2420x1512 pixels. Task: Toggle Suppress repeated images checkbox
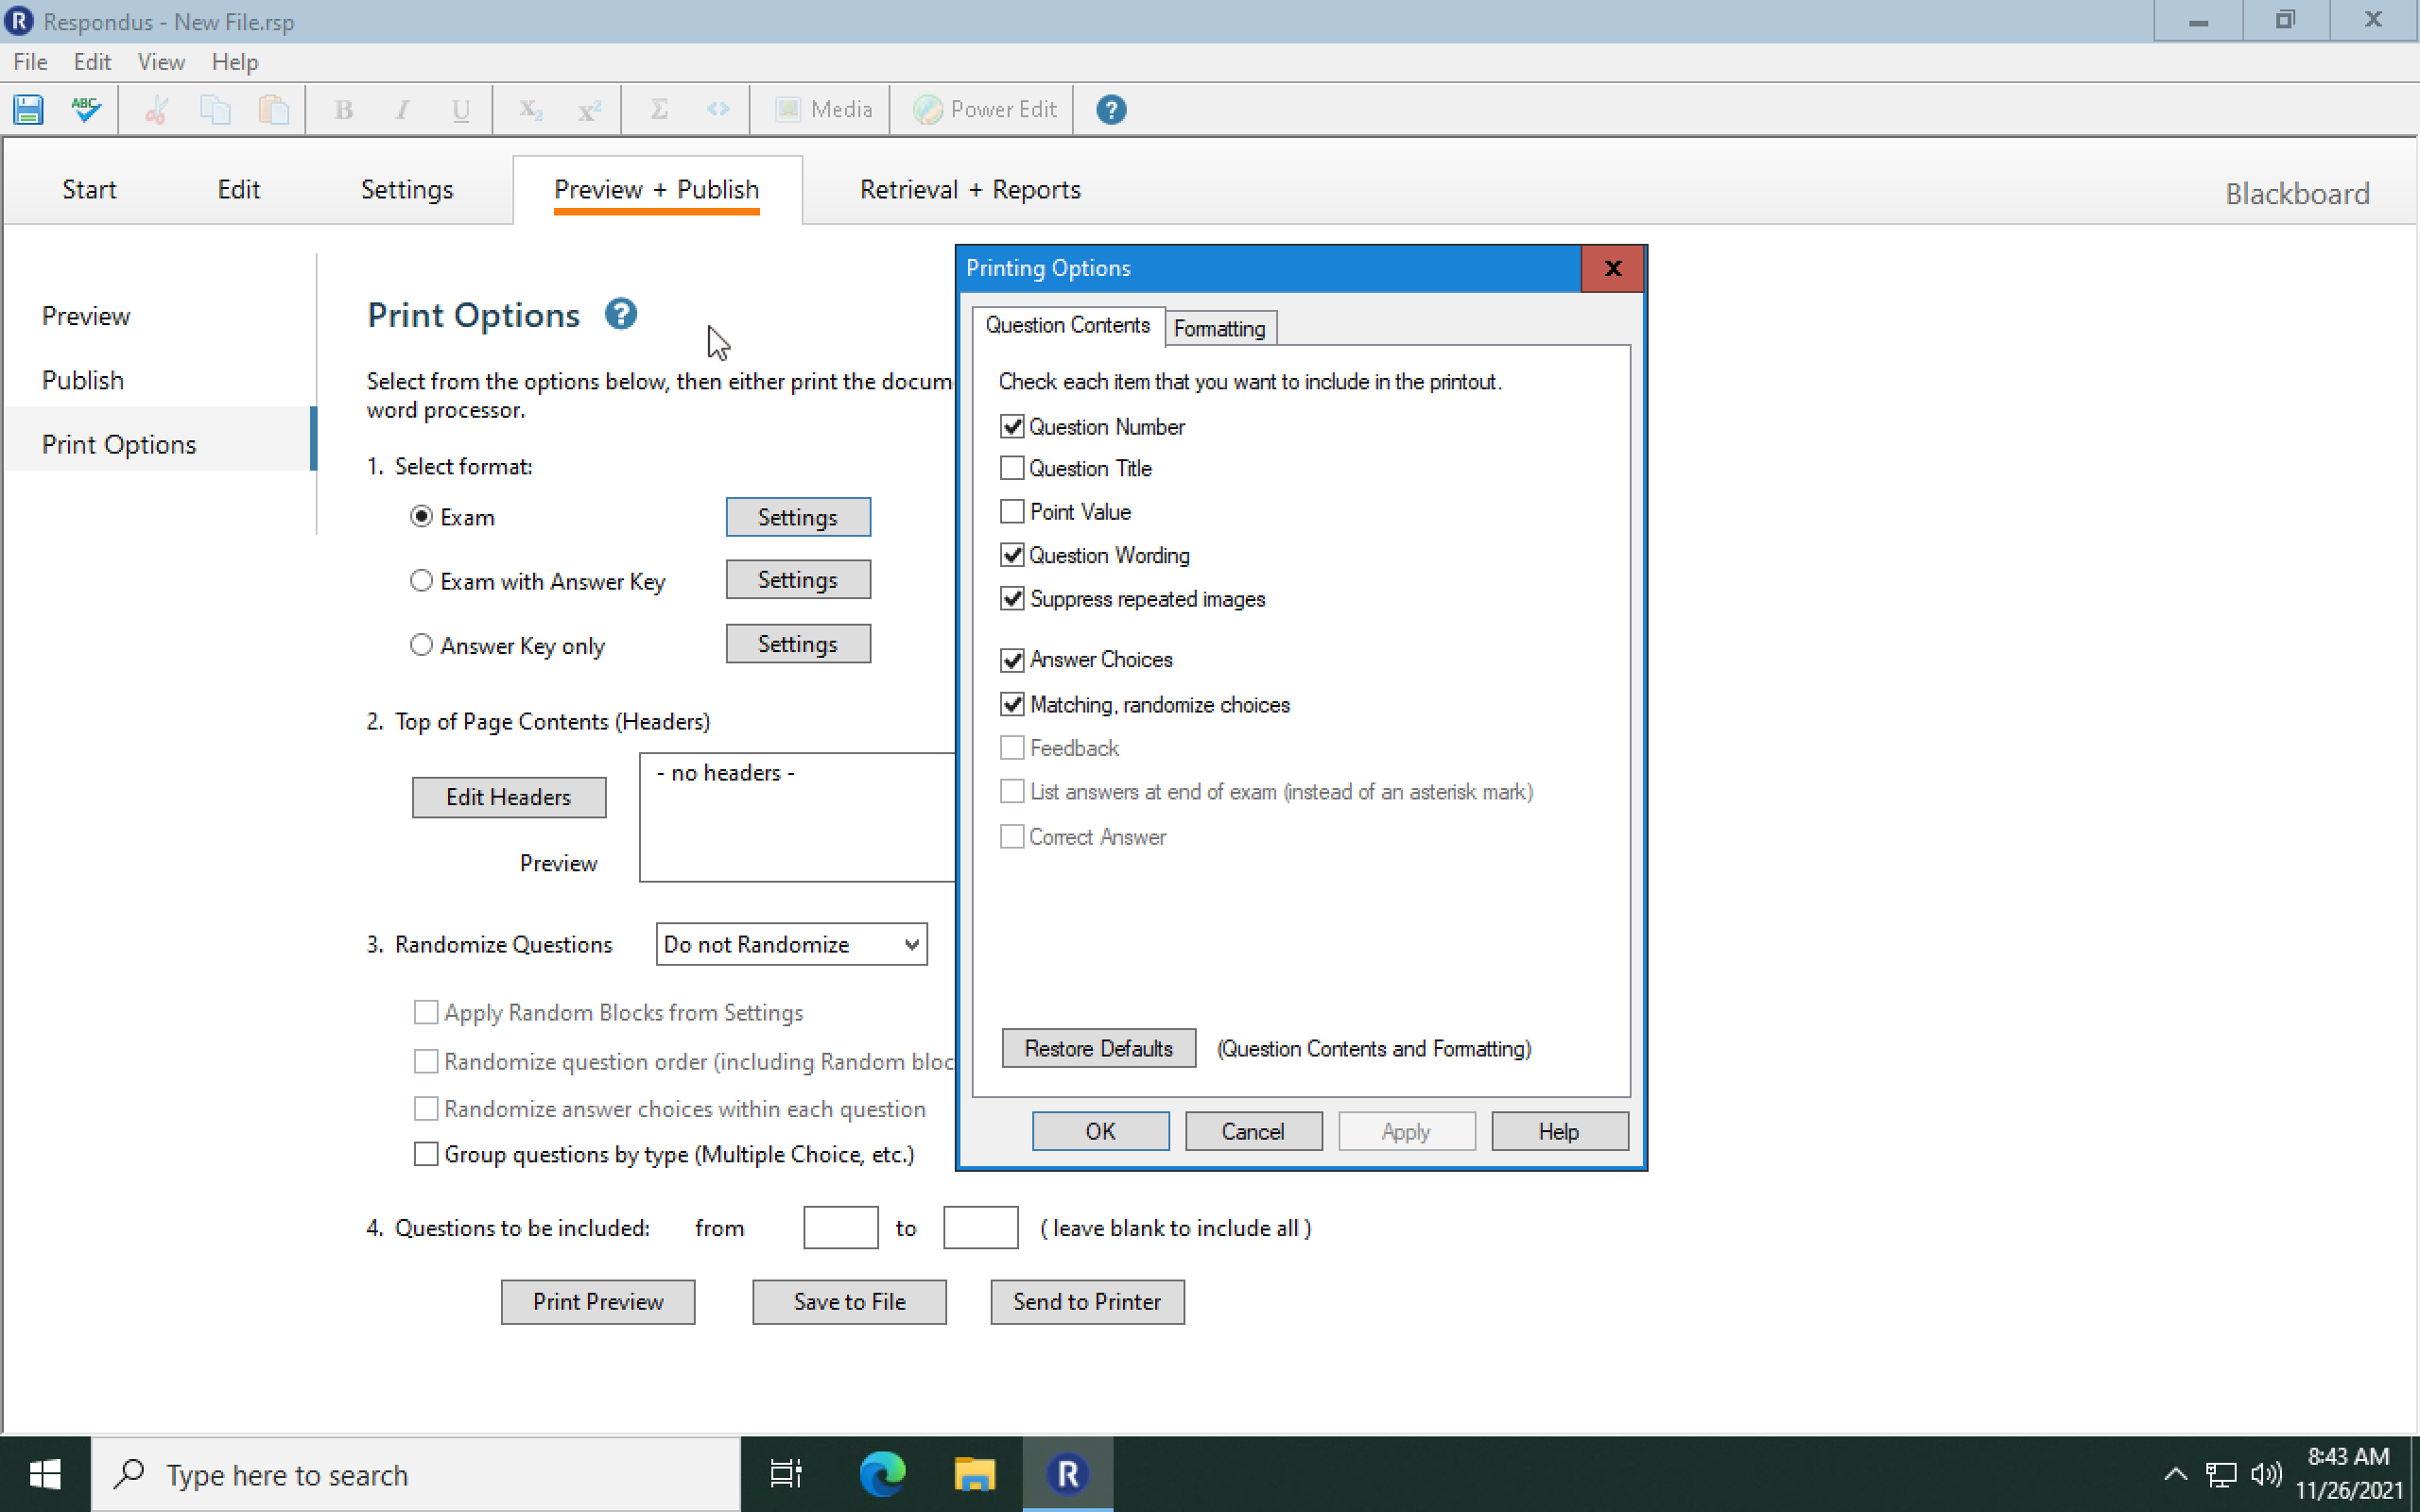tap(1012, 598)
